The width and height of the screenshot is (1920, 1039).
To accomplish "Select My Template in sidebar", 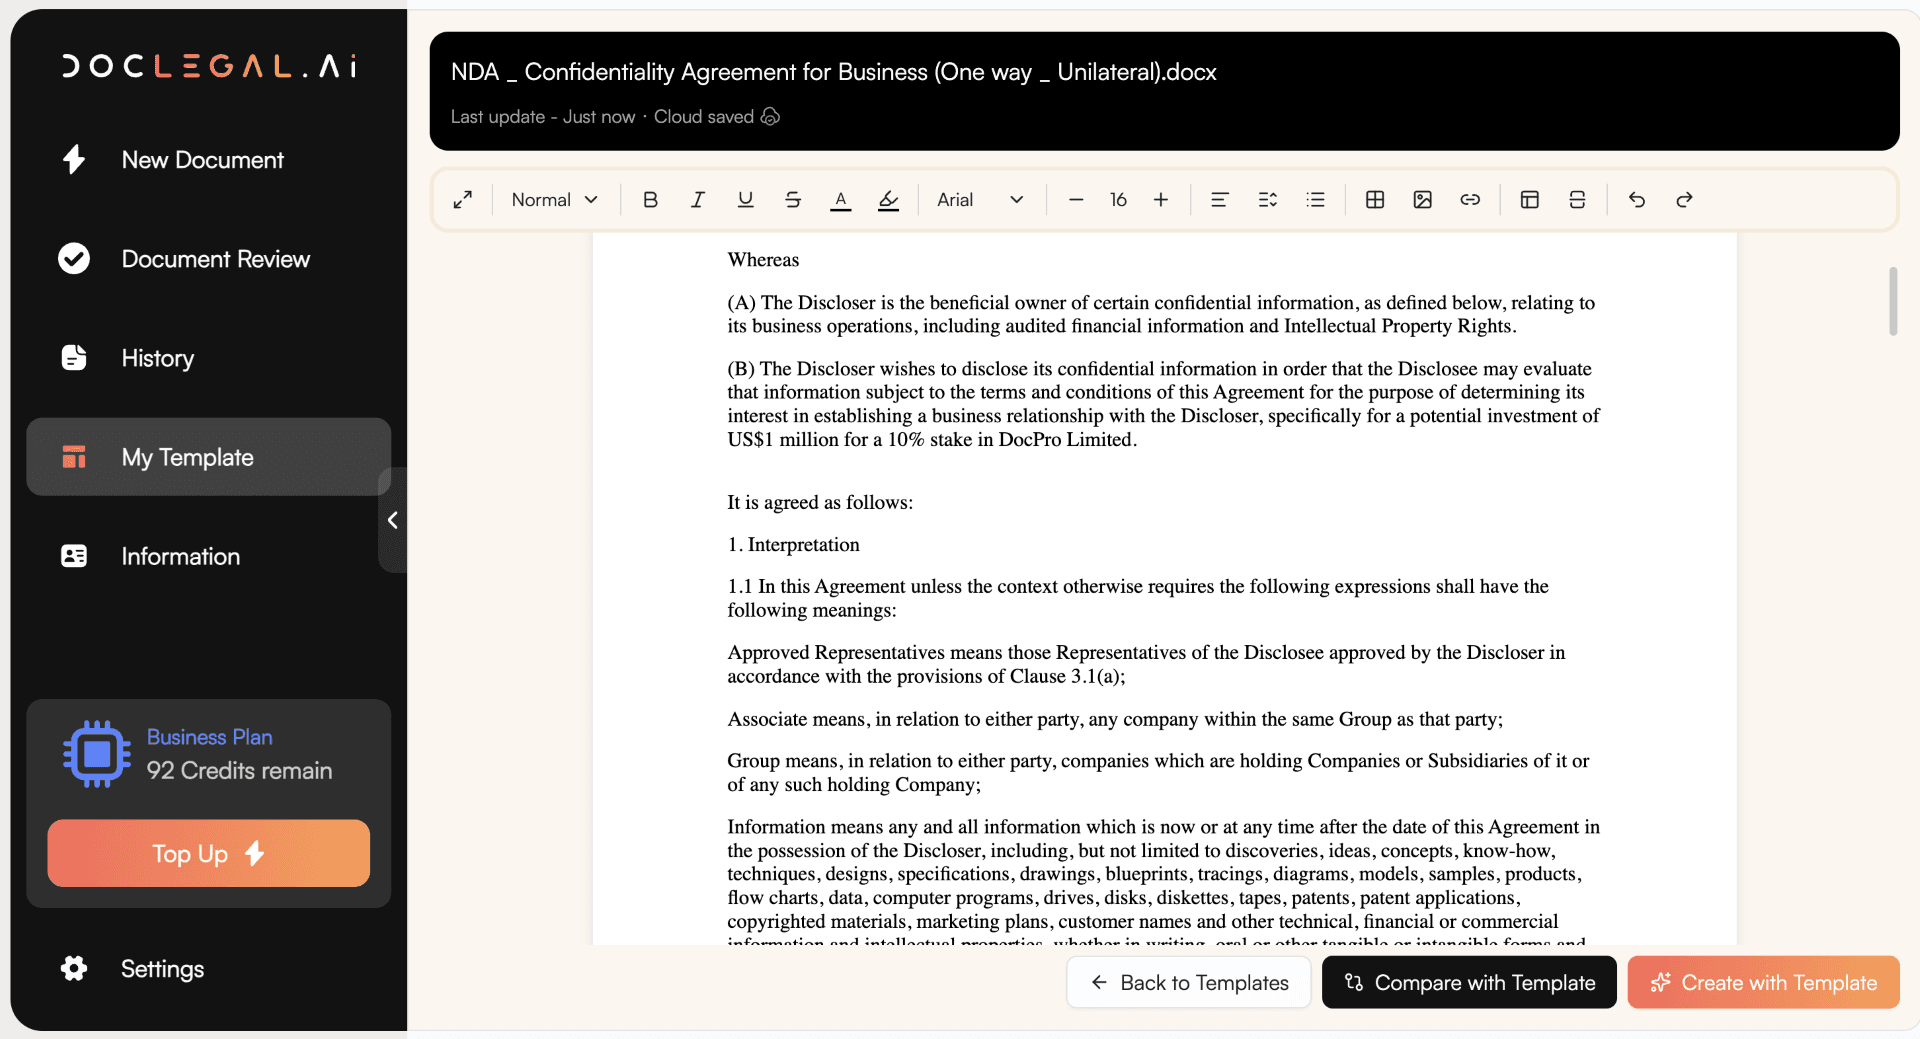I will point(208,457).
